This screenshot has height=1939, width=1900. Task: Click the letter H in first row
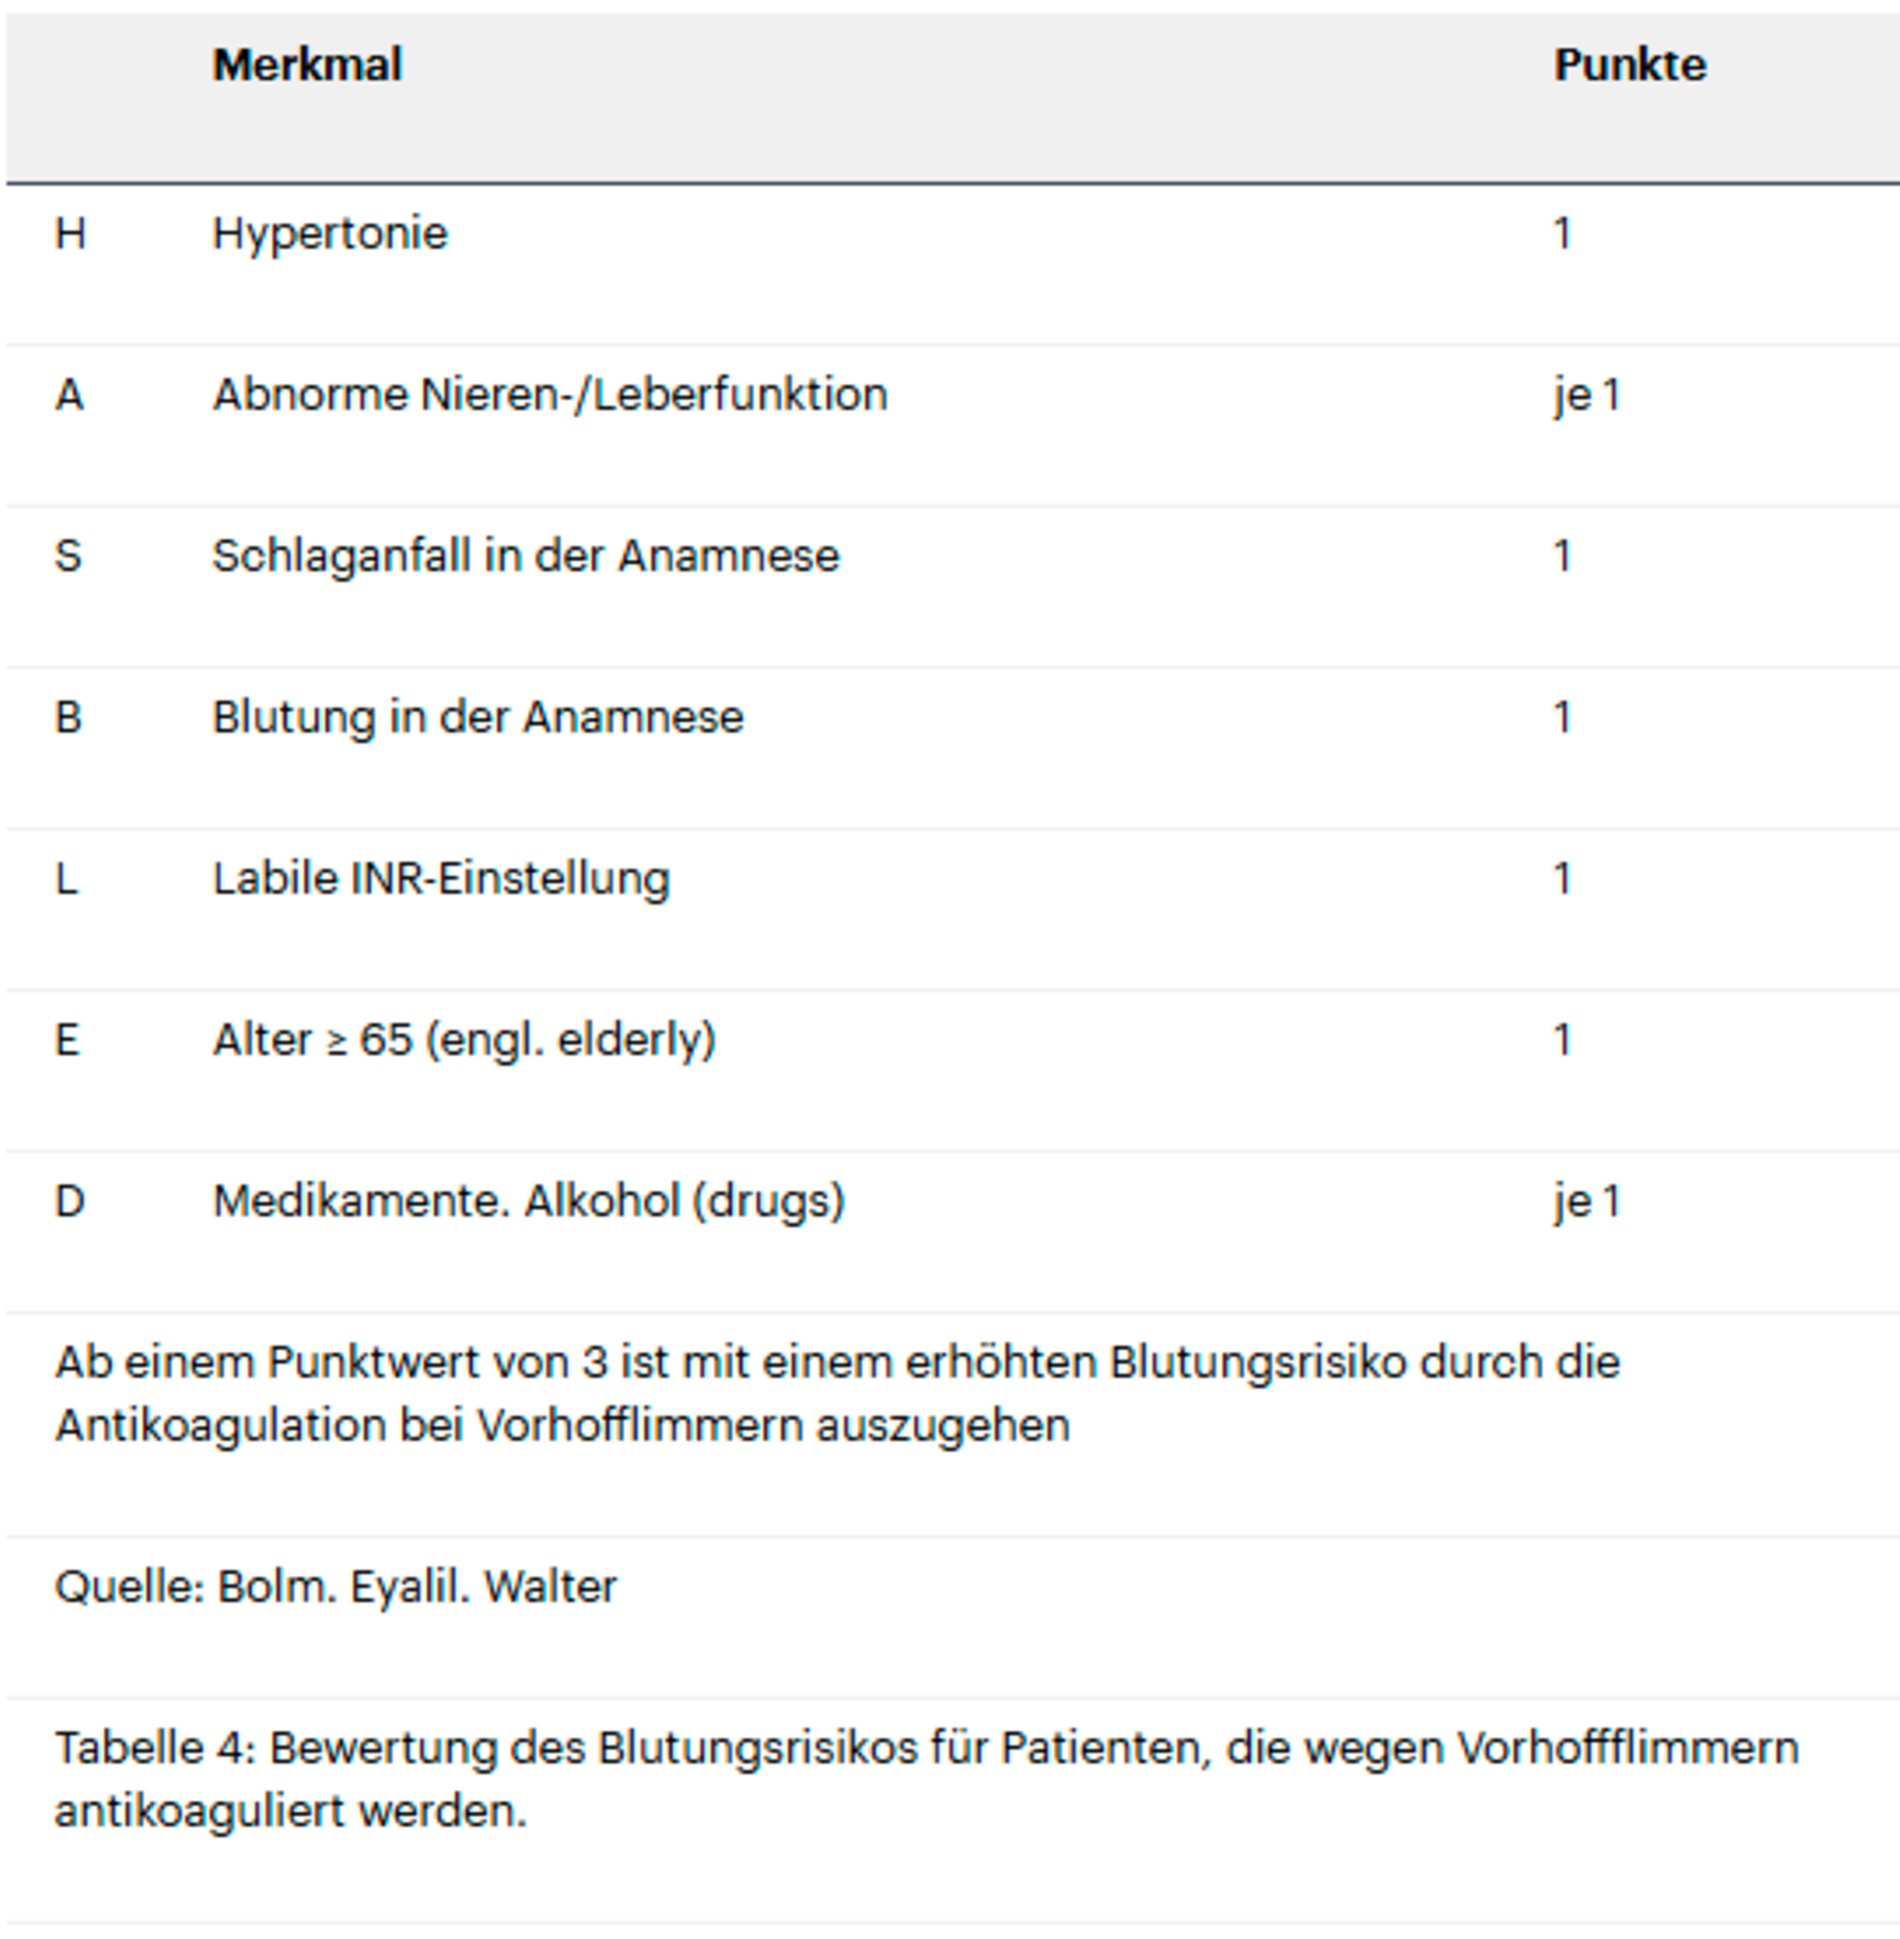tap(70, 234)
